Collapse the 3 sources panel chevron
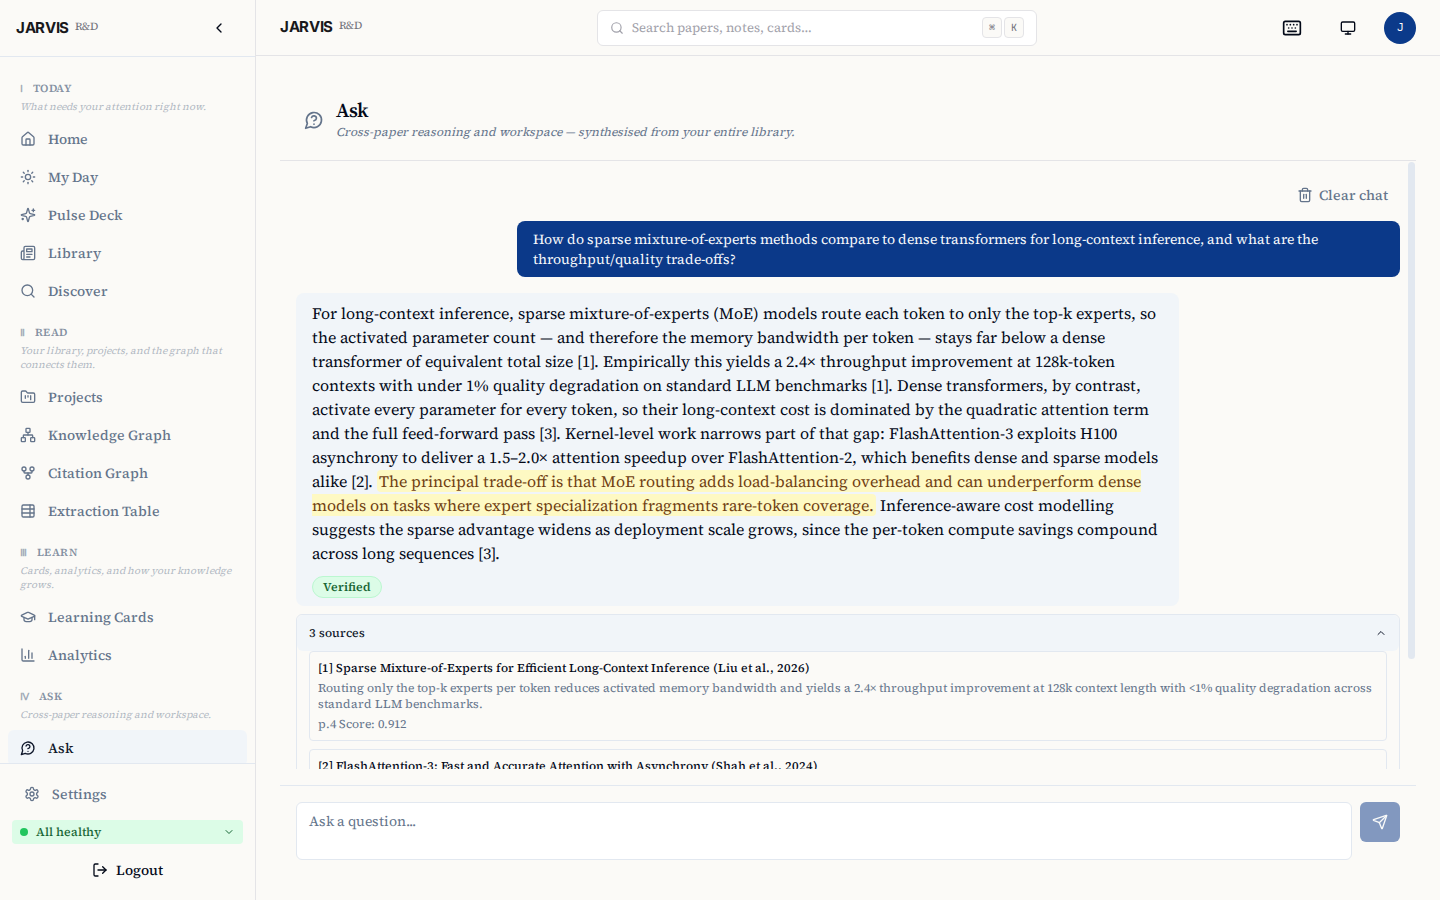Image resolution: width=1440 pixels, height=900 pixels. [x=1381, y=633]
